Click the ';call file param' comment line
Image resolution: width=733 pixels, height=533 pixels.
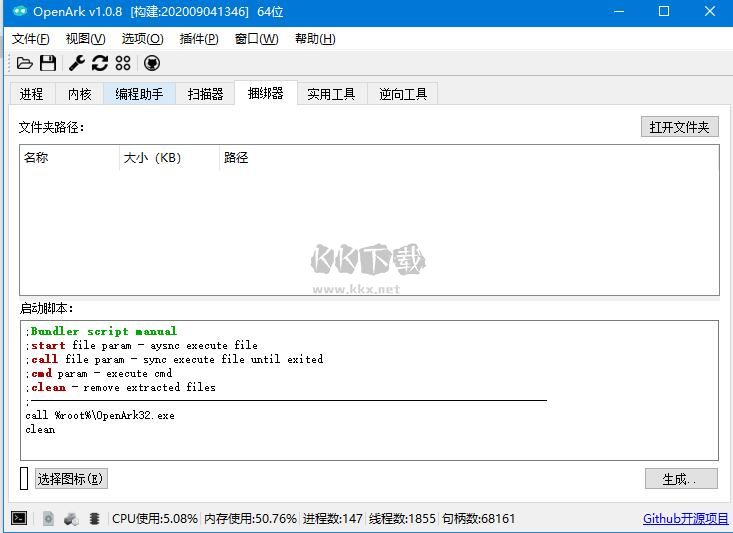175,359
